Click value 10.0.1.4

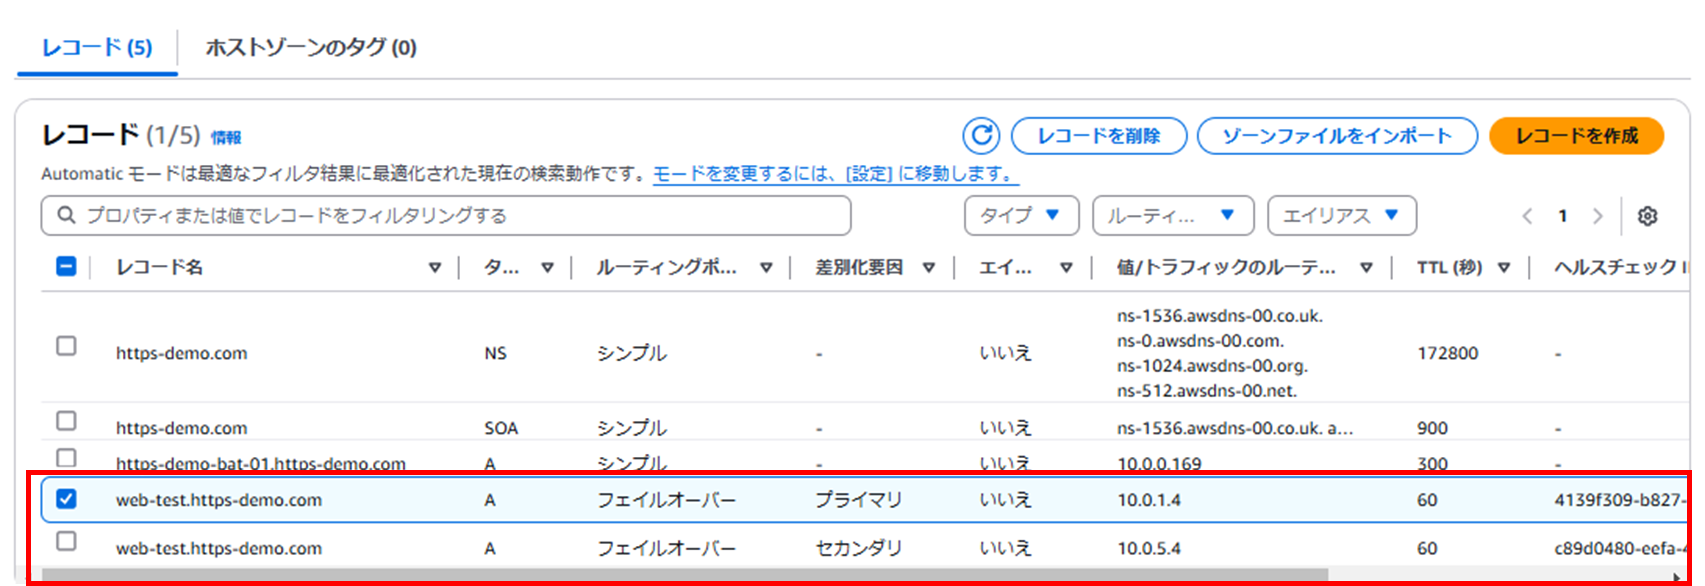click(x=1149, y=500)
